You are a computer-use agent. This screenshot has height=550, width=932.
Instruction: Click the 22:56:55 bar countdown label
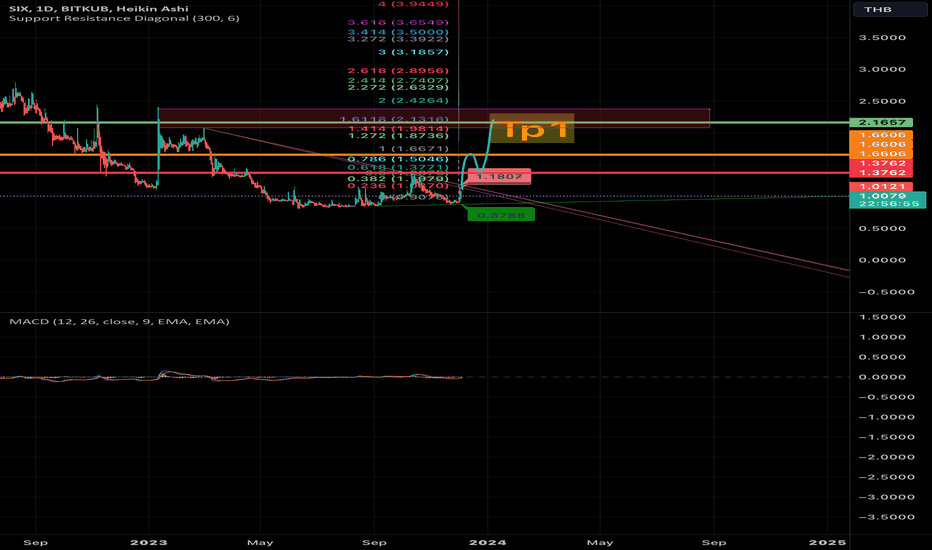[887, 204]
